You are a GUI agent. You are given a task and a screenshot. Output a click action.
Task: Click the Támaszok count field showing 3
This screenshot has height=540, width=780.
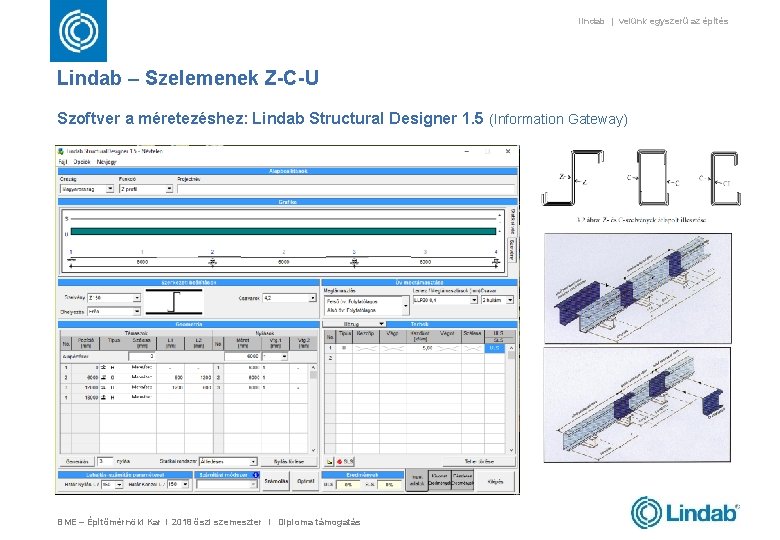tap(142, 356)
